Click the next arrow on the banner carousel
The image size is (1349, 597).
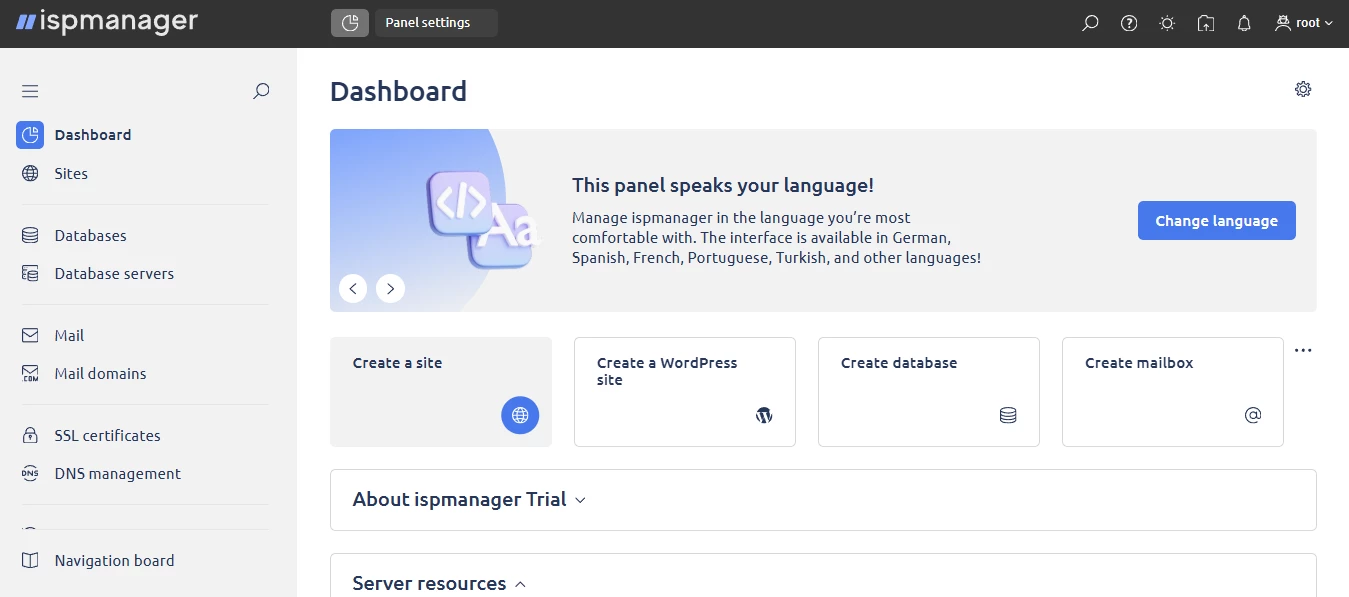[x=390, y=288]
